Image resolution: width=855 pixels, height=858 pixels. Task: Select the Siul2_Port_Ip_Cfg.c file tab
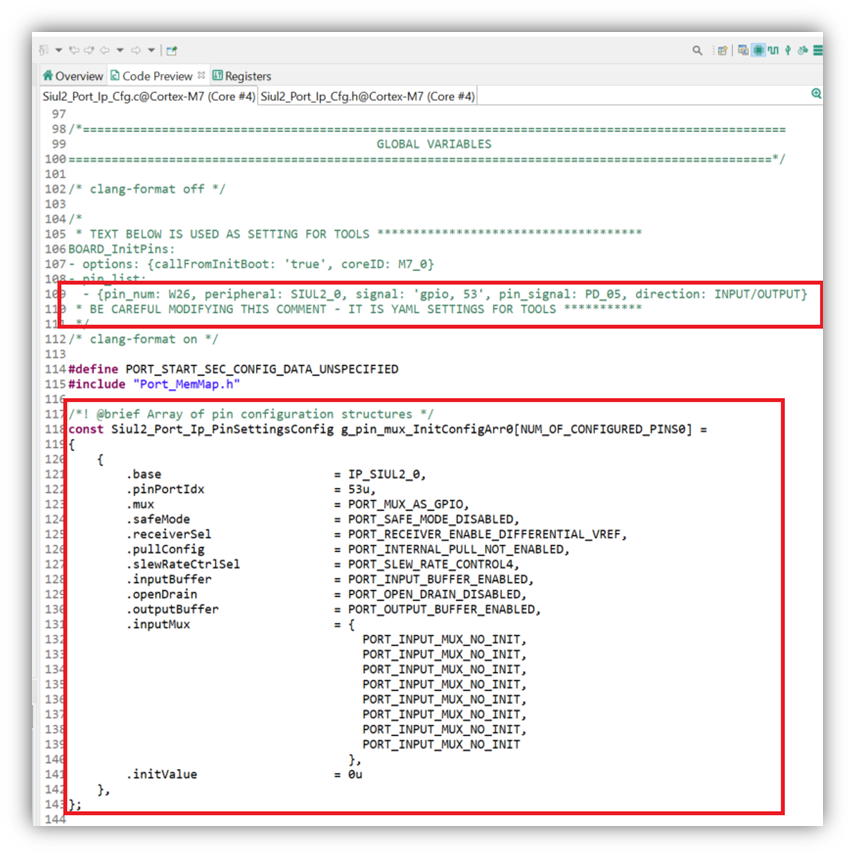coord(149,96)
